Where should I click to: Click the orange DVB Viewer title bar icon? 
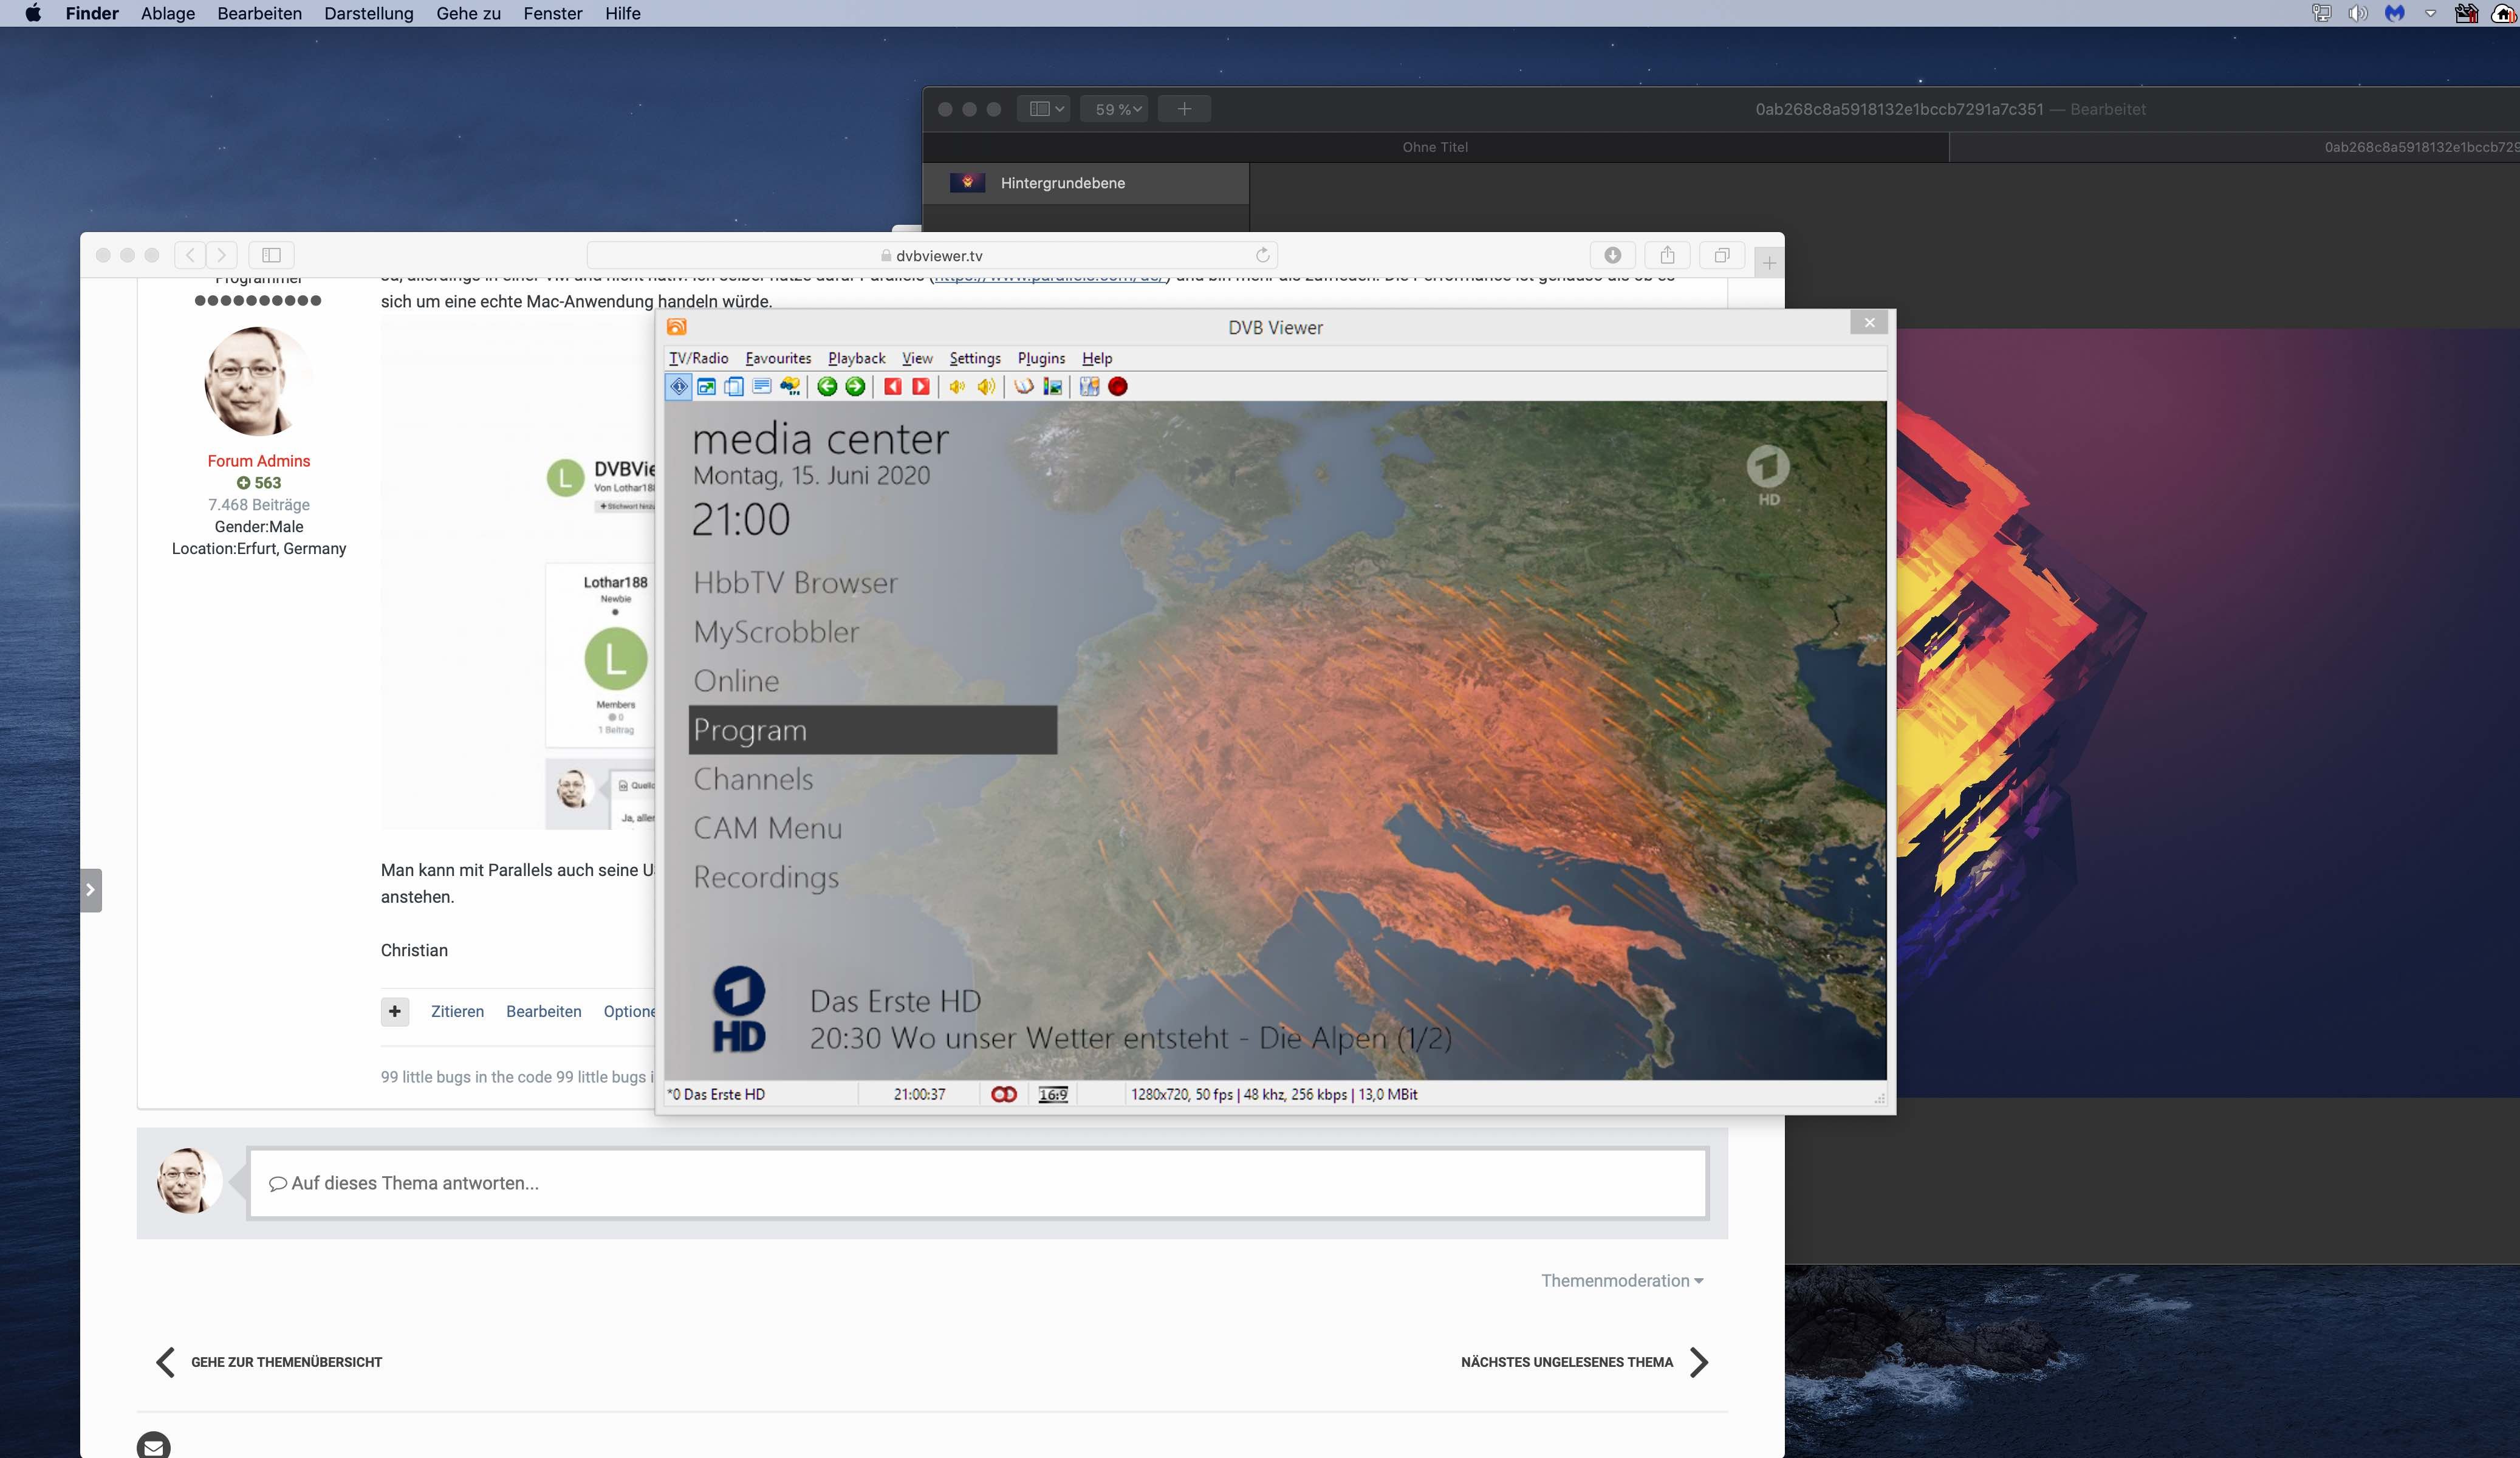point(677,327)
